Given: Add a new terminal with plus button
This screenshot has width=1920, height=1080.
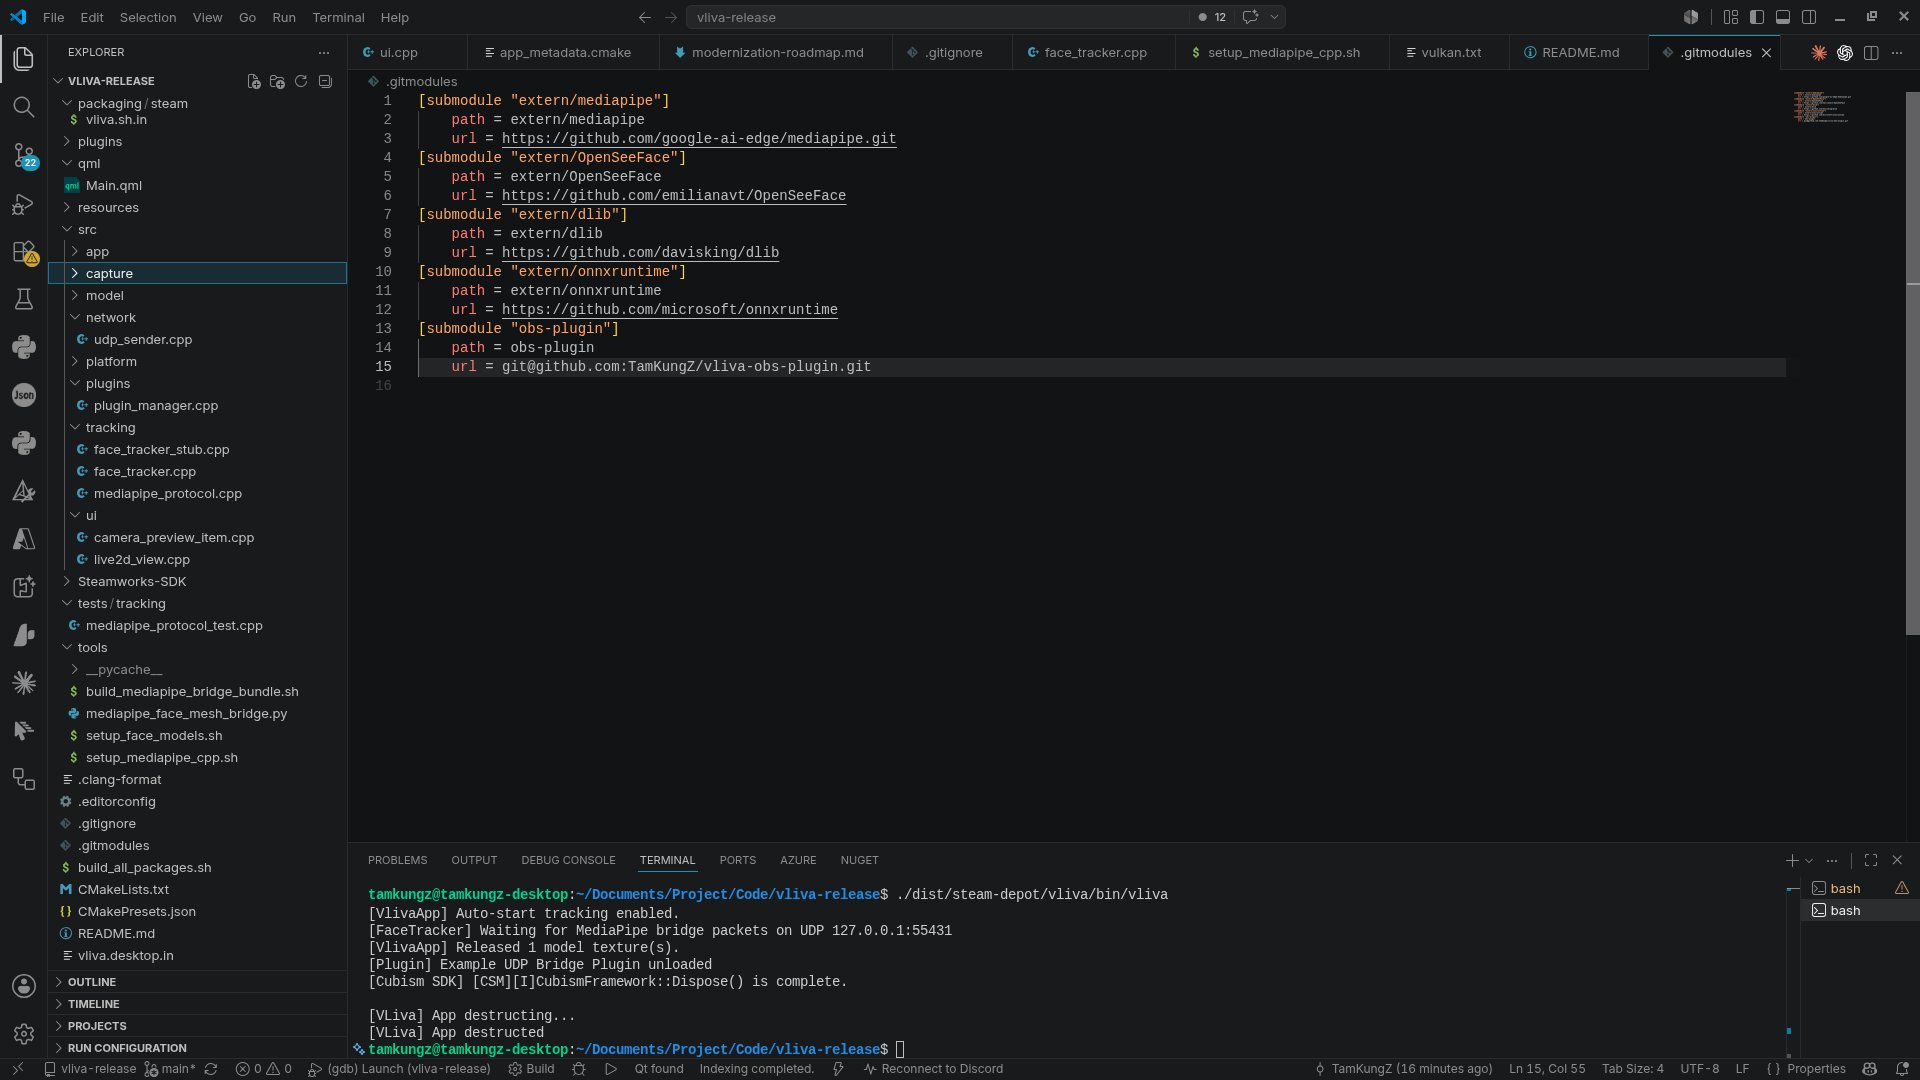Looking at the screenshot, I should 1792,860.
